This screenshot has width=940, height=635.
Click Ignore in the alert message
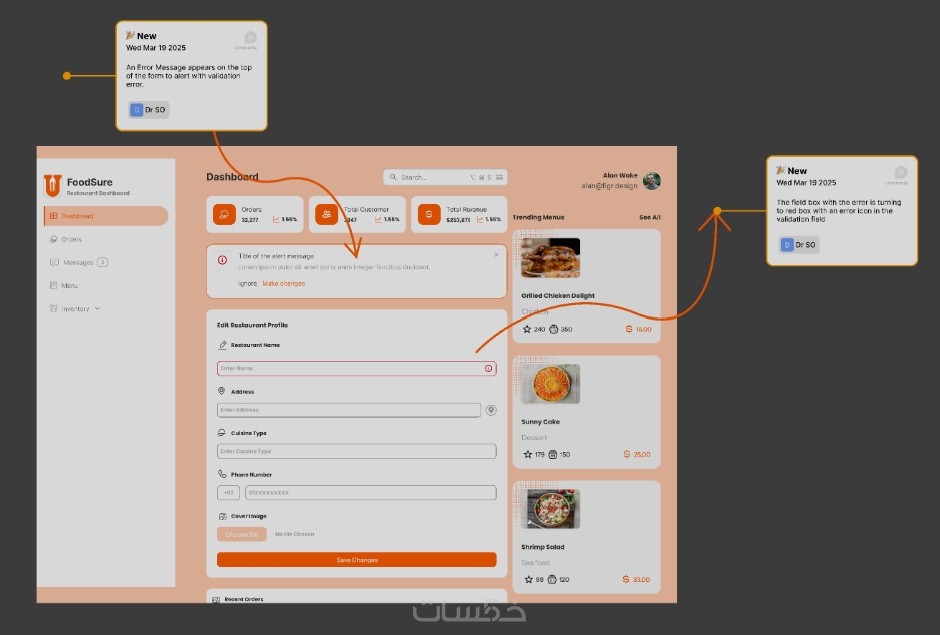(248, 284)
